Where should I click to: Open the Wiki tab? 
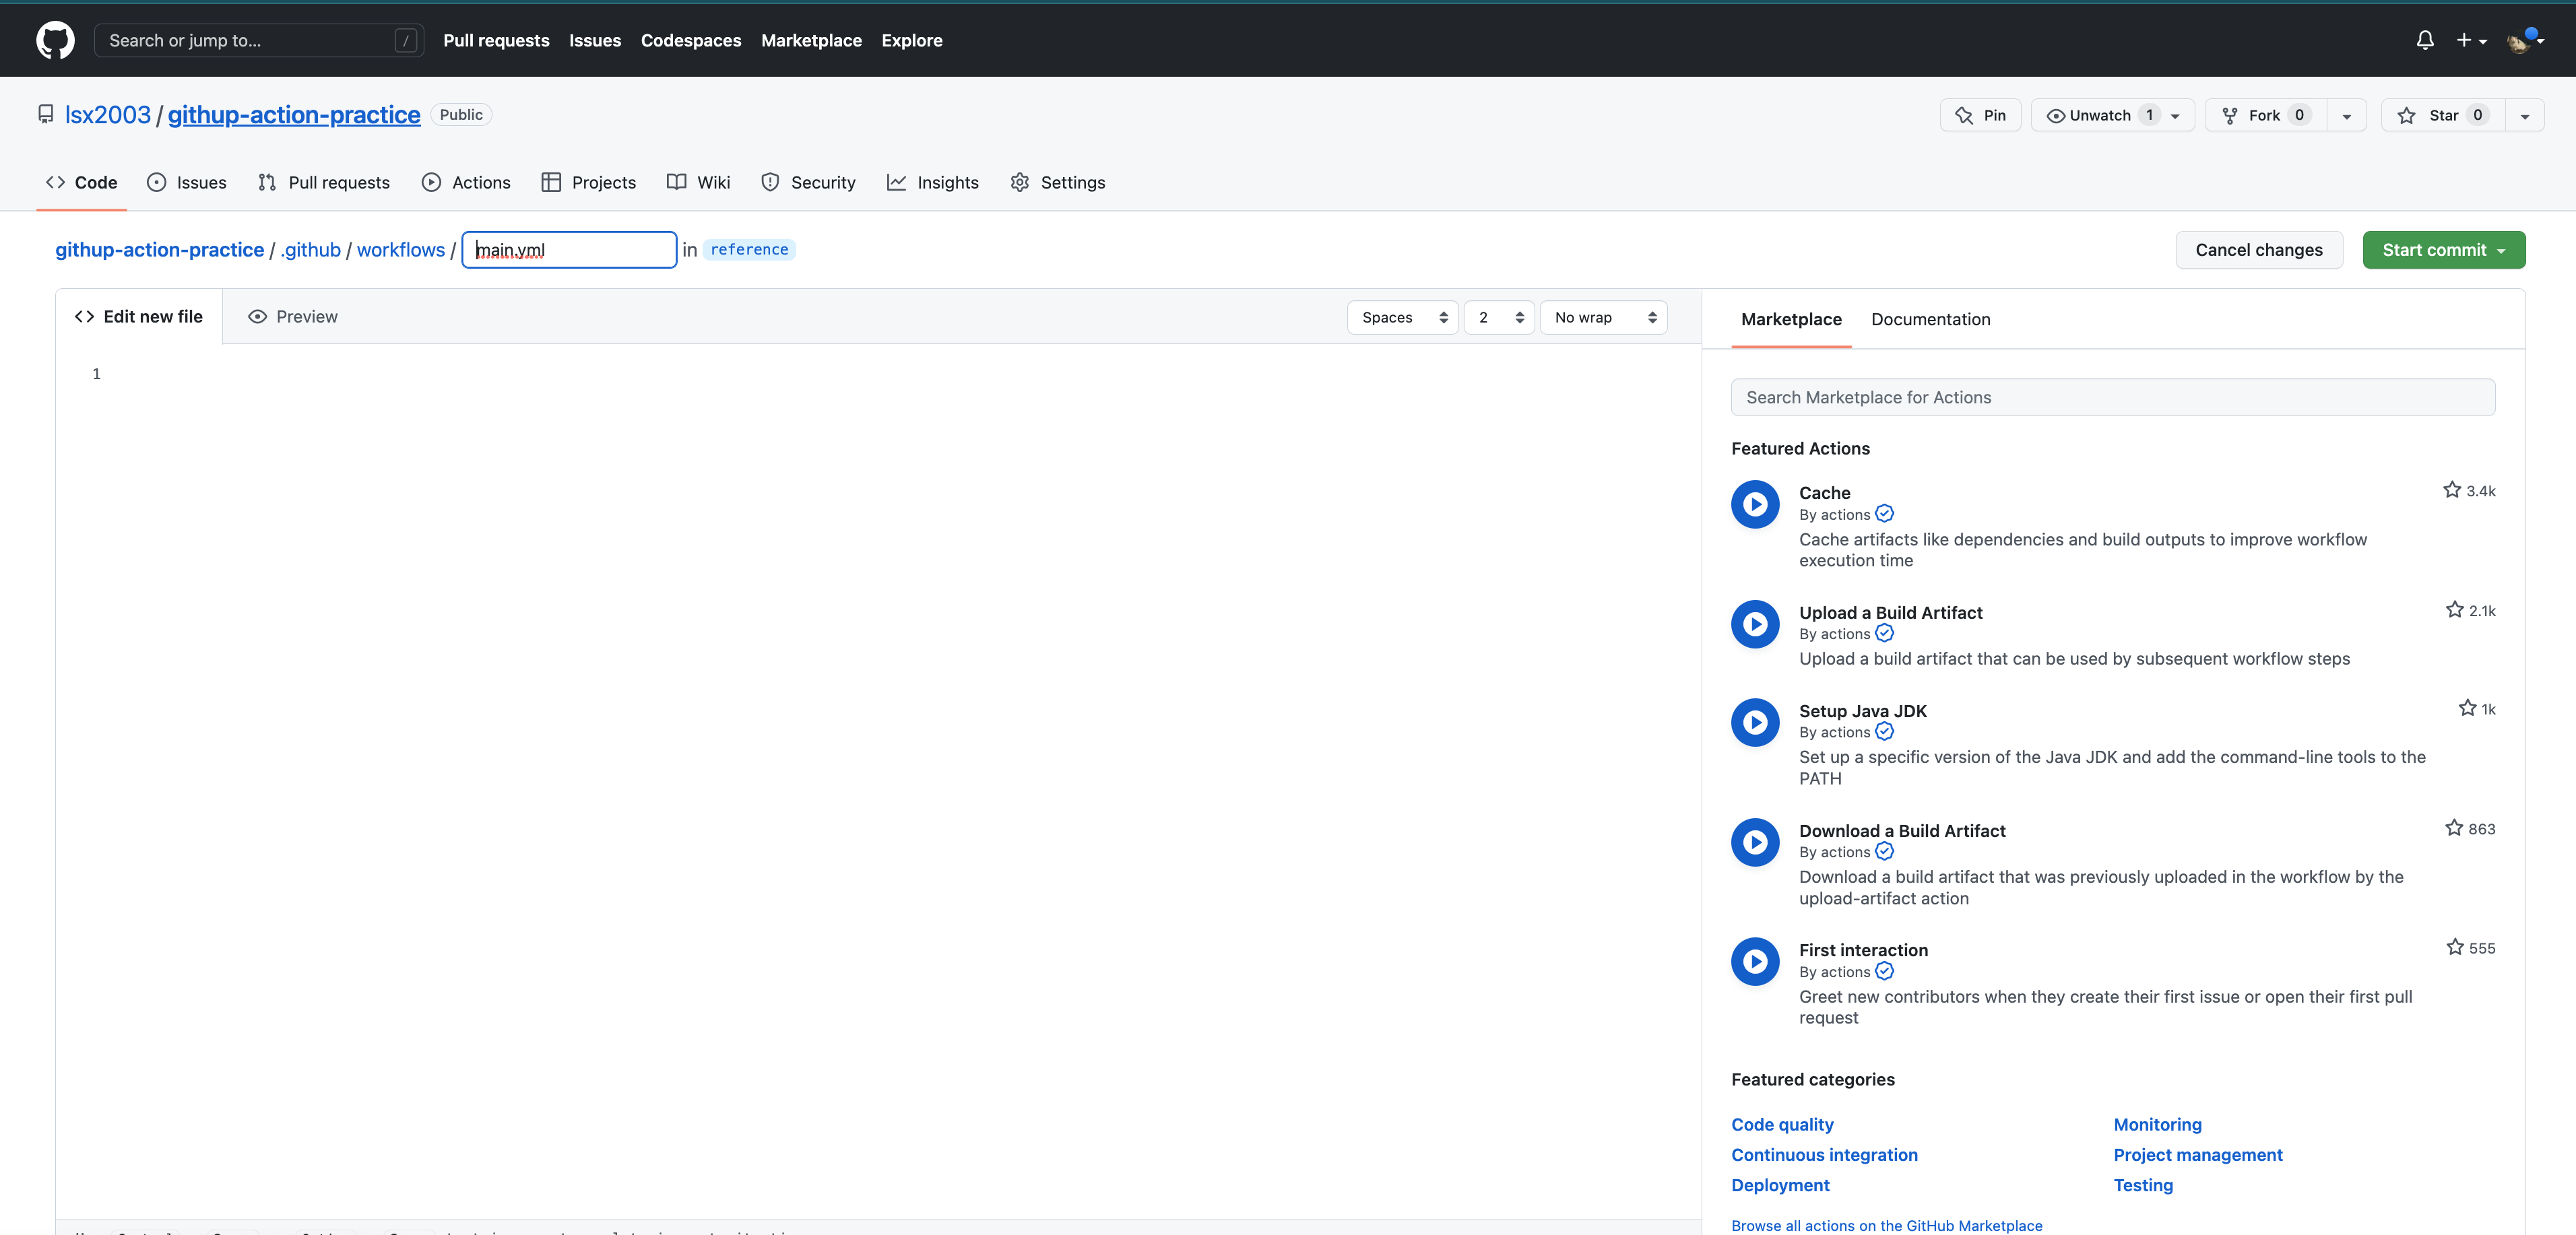click(x=698, y=182)
